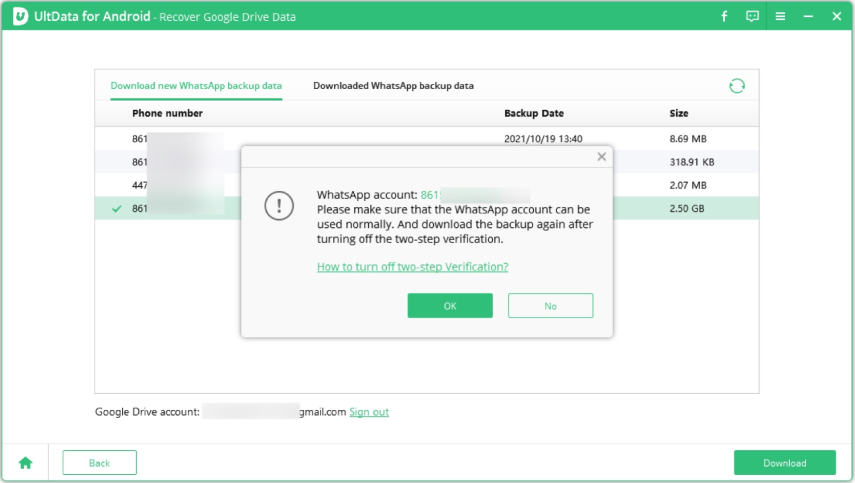
Task: Select the 2.07 MB backup row
Action: [x=426, y=185]
